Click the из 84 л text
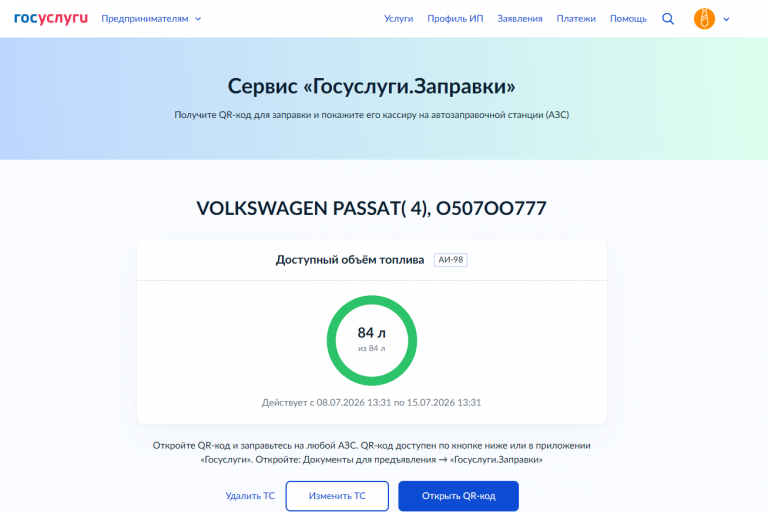 click(372, 348)
